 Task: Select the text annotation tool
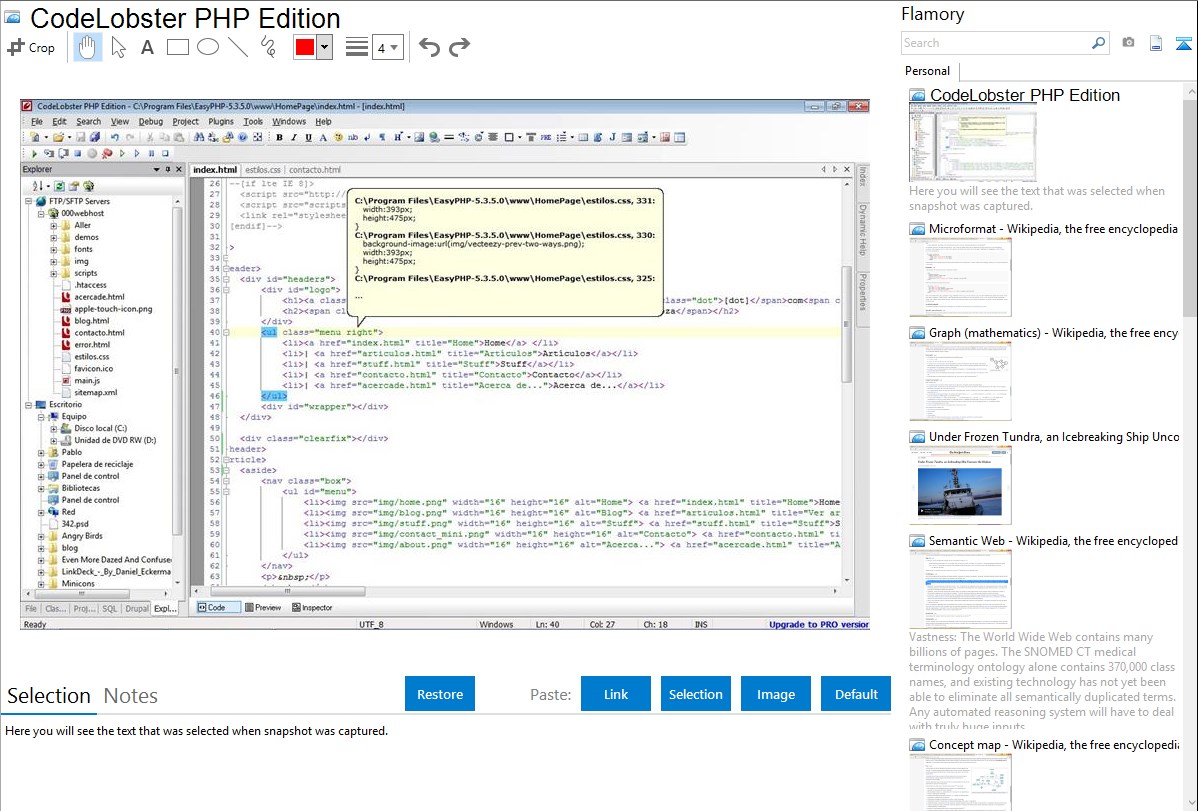(147, 47)
